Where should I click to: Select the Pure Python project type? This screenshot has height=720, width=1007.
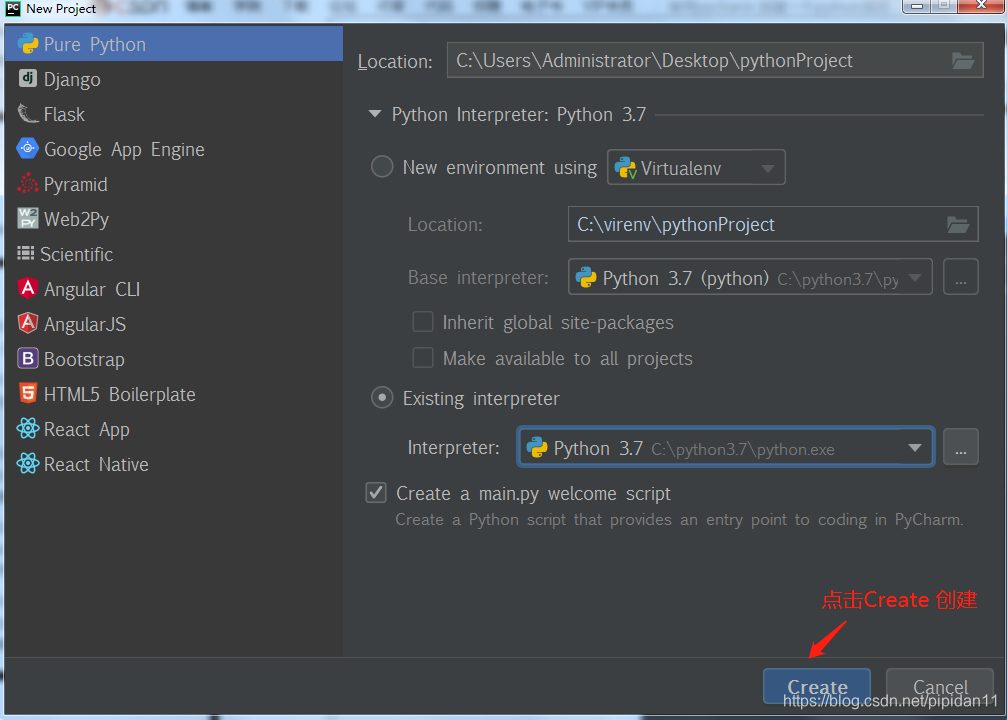173,44
